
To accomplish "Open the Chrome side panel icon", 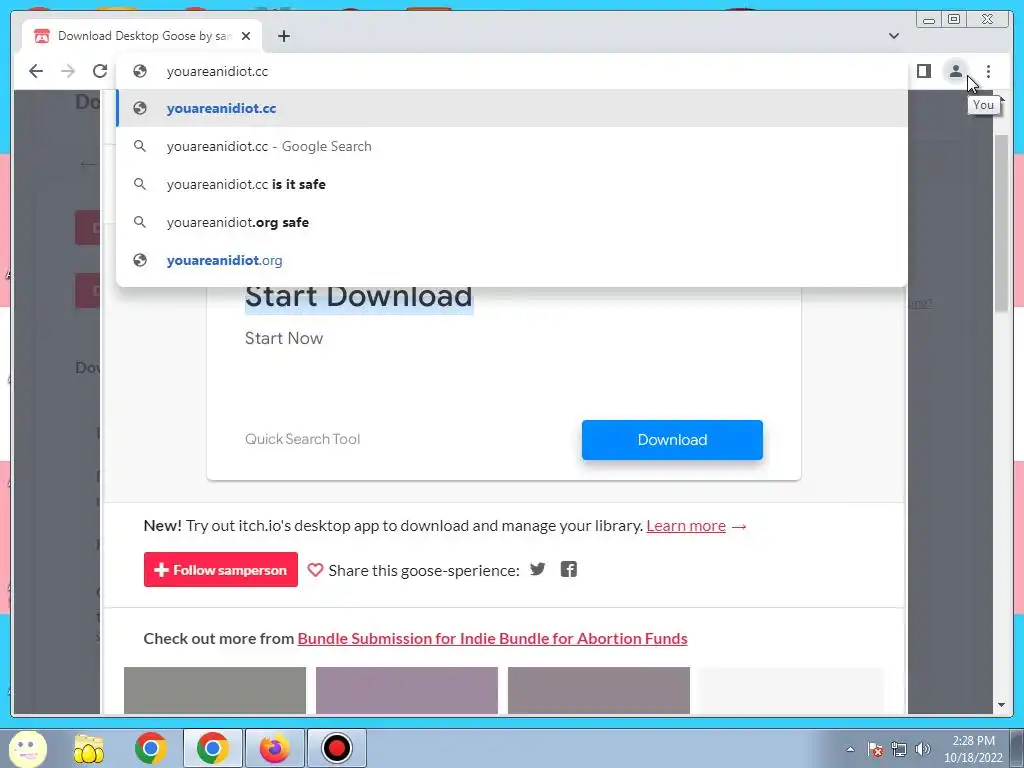I will coord(923,71).
